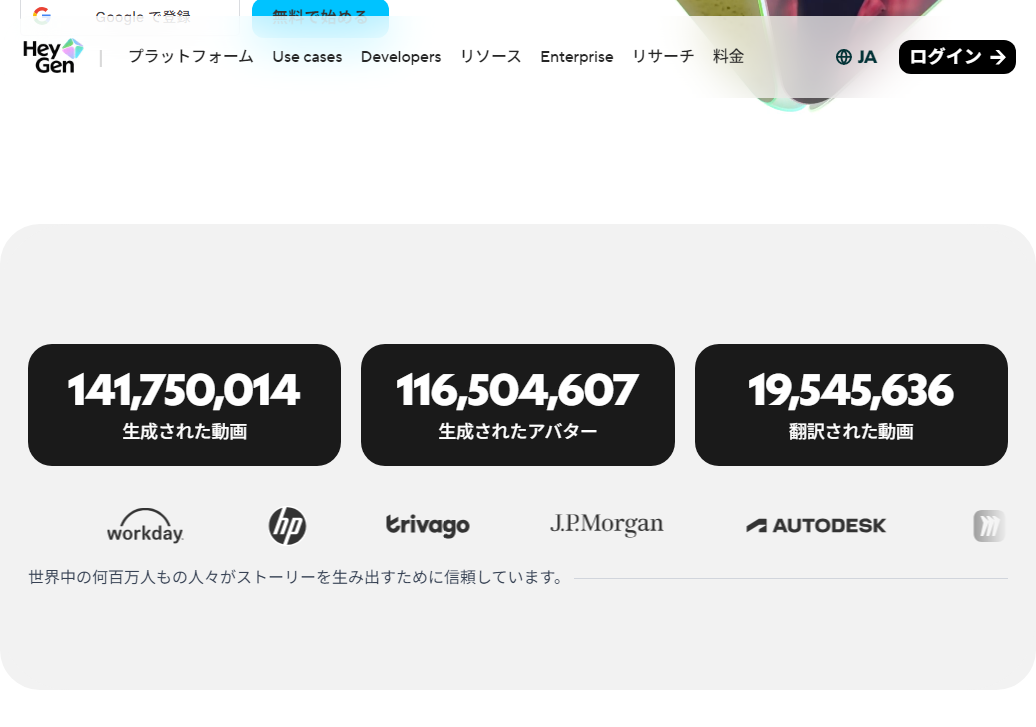The image size is (1036, 727).
Task: Click the 19,545,636 translated videos card
Action: tap(851, 404)
